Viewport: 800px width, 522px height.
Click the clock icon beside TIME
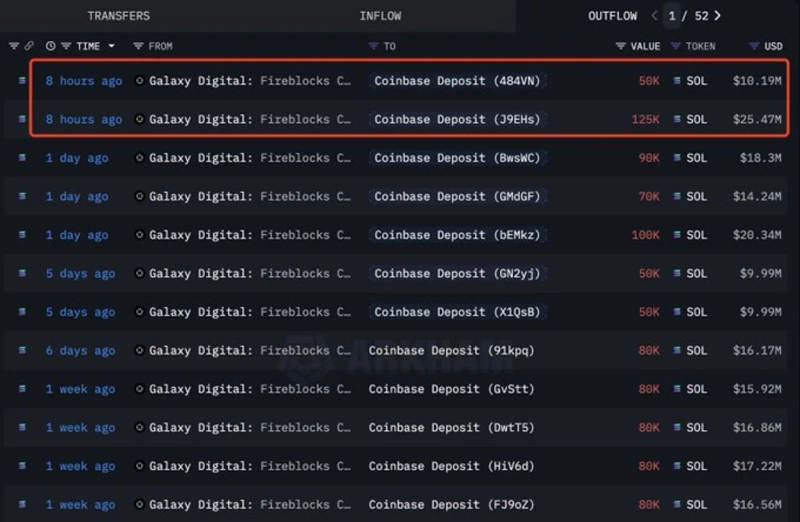coord(50,46)
